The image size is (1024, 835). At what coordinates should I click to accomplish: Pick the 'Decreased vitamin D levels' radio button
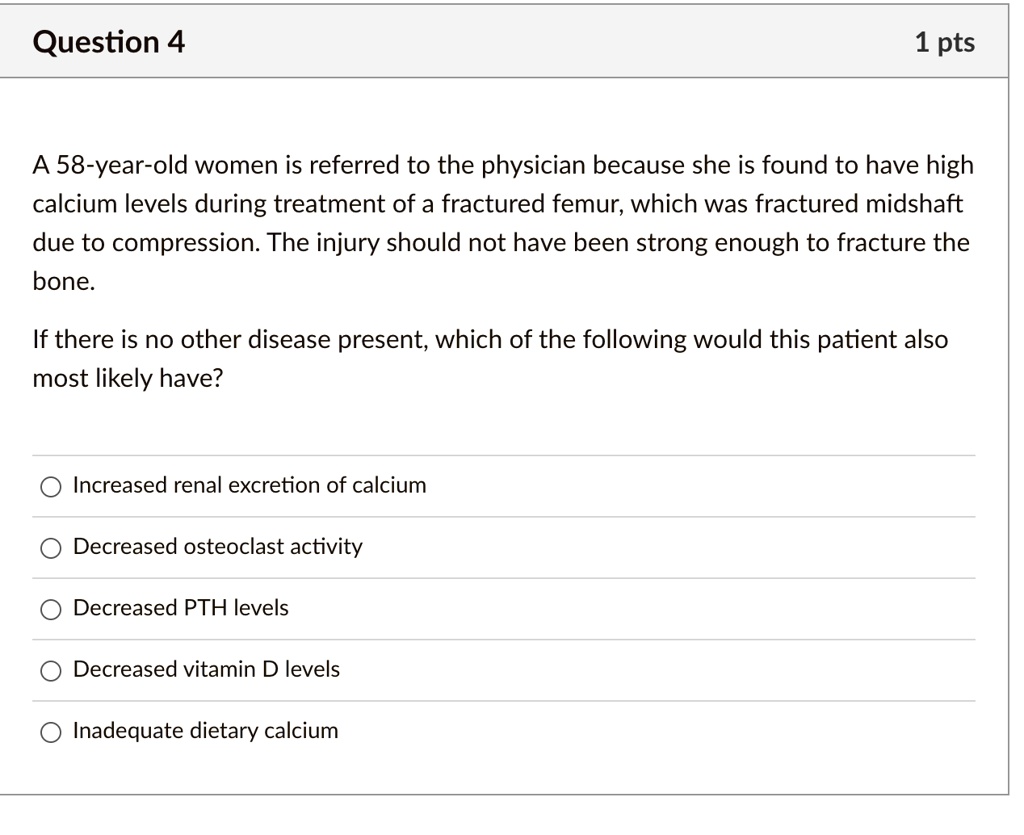[51, 670]
